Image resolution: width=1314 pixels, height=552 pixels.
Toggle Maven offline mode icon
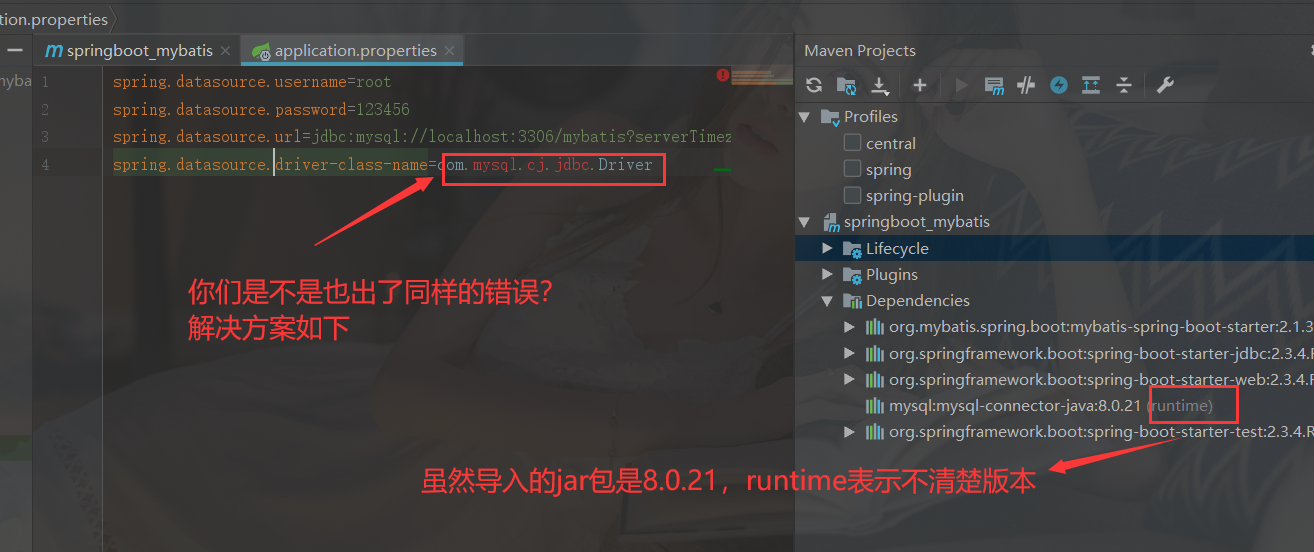(x=1025, y=85)
